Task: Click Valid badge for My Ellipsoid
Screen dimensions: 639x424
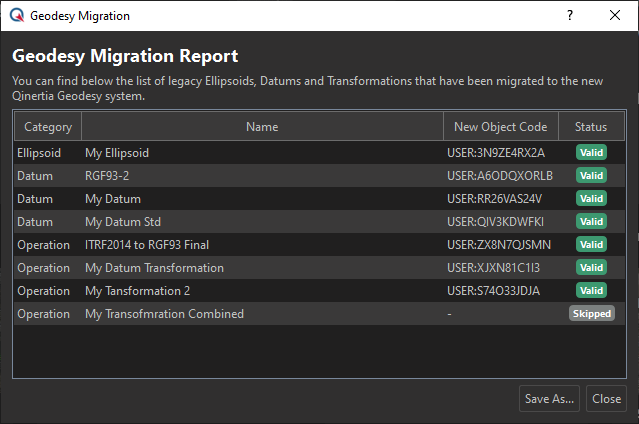Action: point(591,153)
